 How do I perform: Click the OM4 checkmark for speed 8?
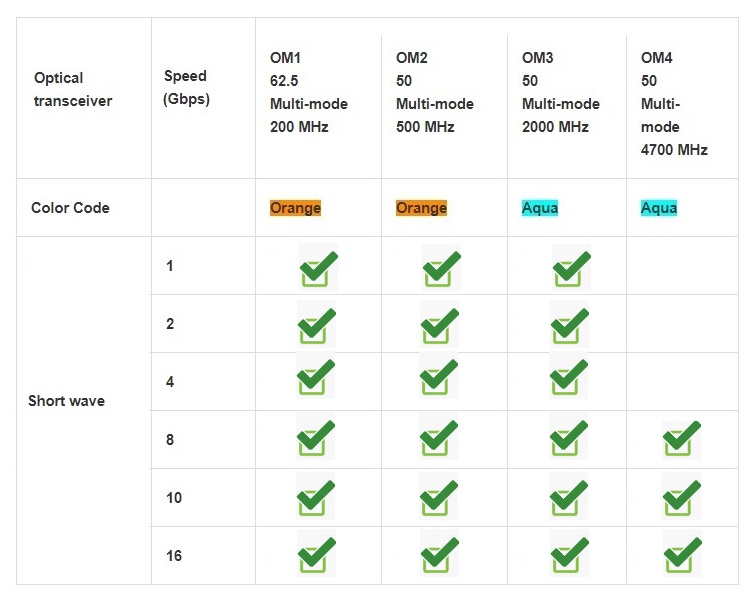[x=682, y=439]
